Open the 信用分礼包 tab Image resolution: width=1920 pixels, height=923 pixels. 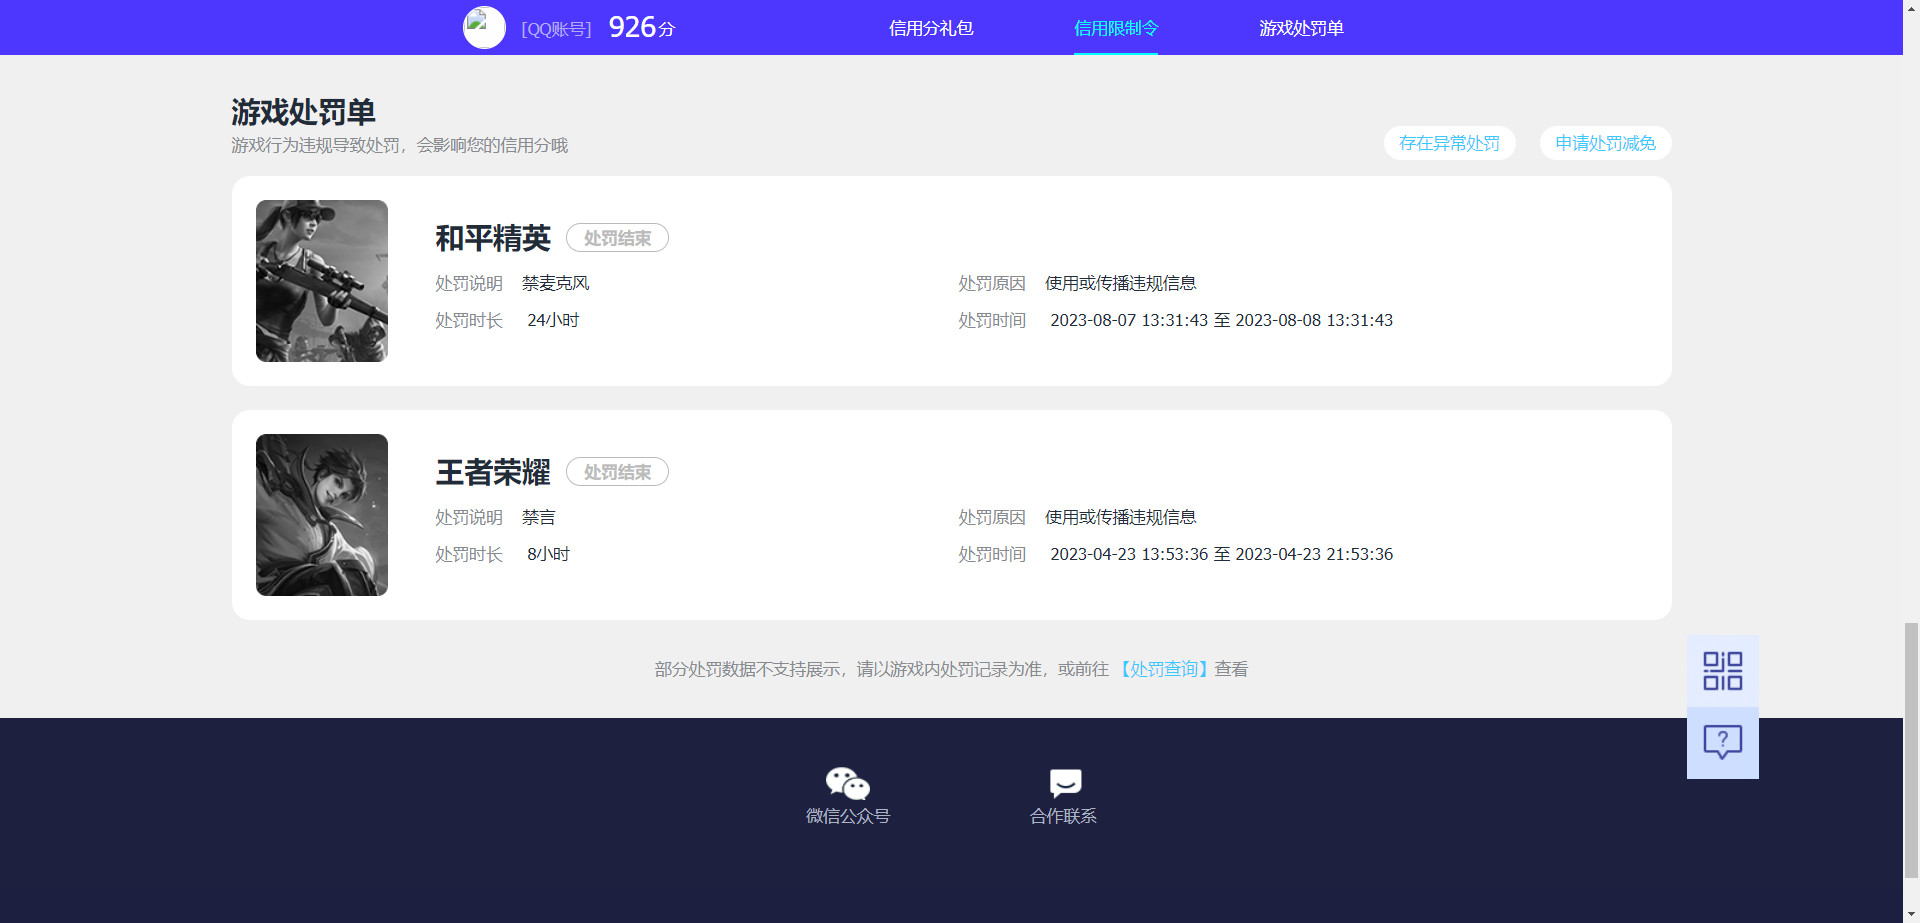931,28
